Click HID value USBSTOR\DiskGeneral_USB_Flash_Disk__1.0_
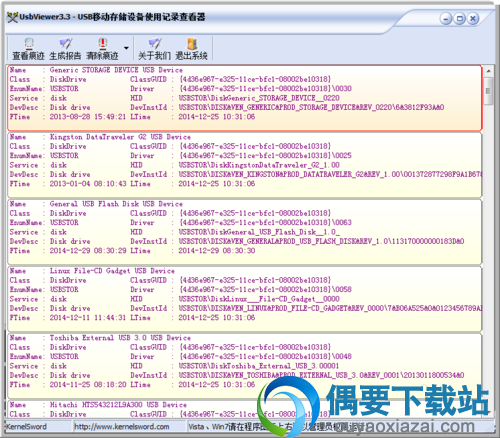This screenshot has width=500, height=438. [x=259, y=232]
